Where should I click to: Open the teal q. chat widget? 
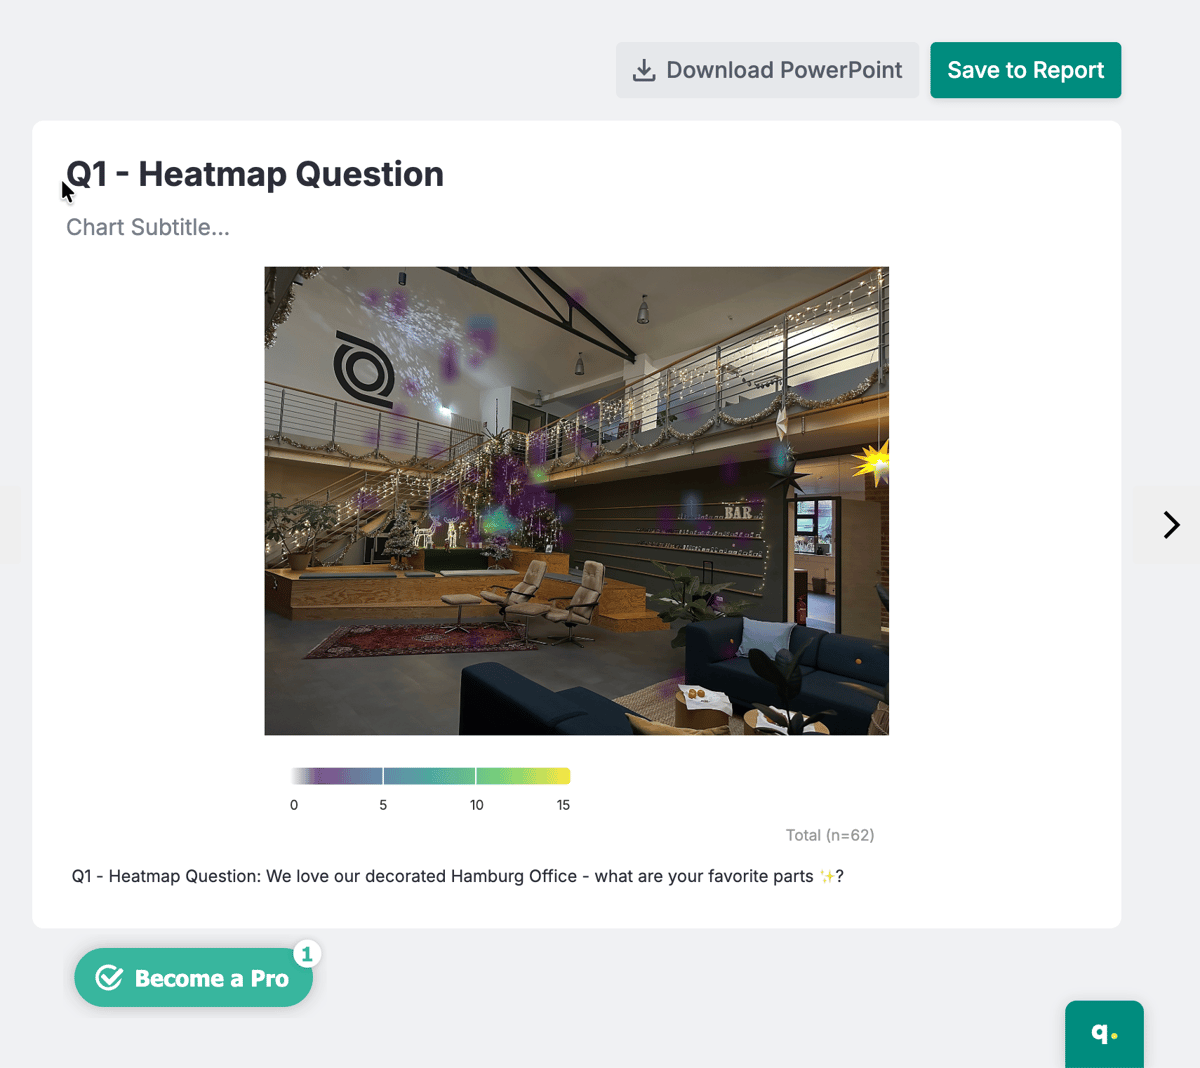pos(1104,1033)
